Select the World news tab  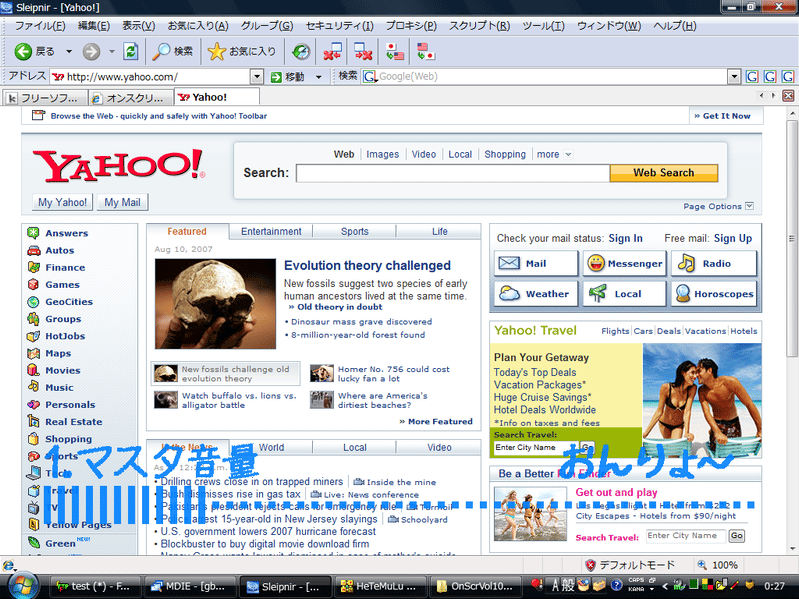(271, 447)
